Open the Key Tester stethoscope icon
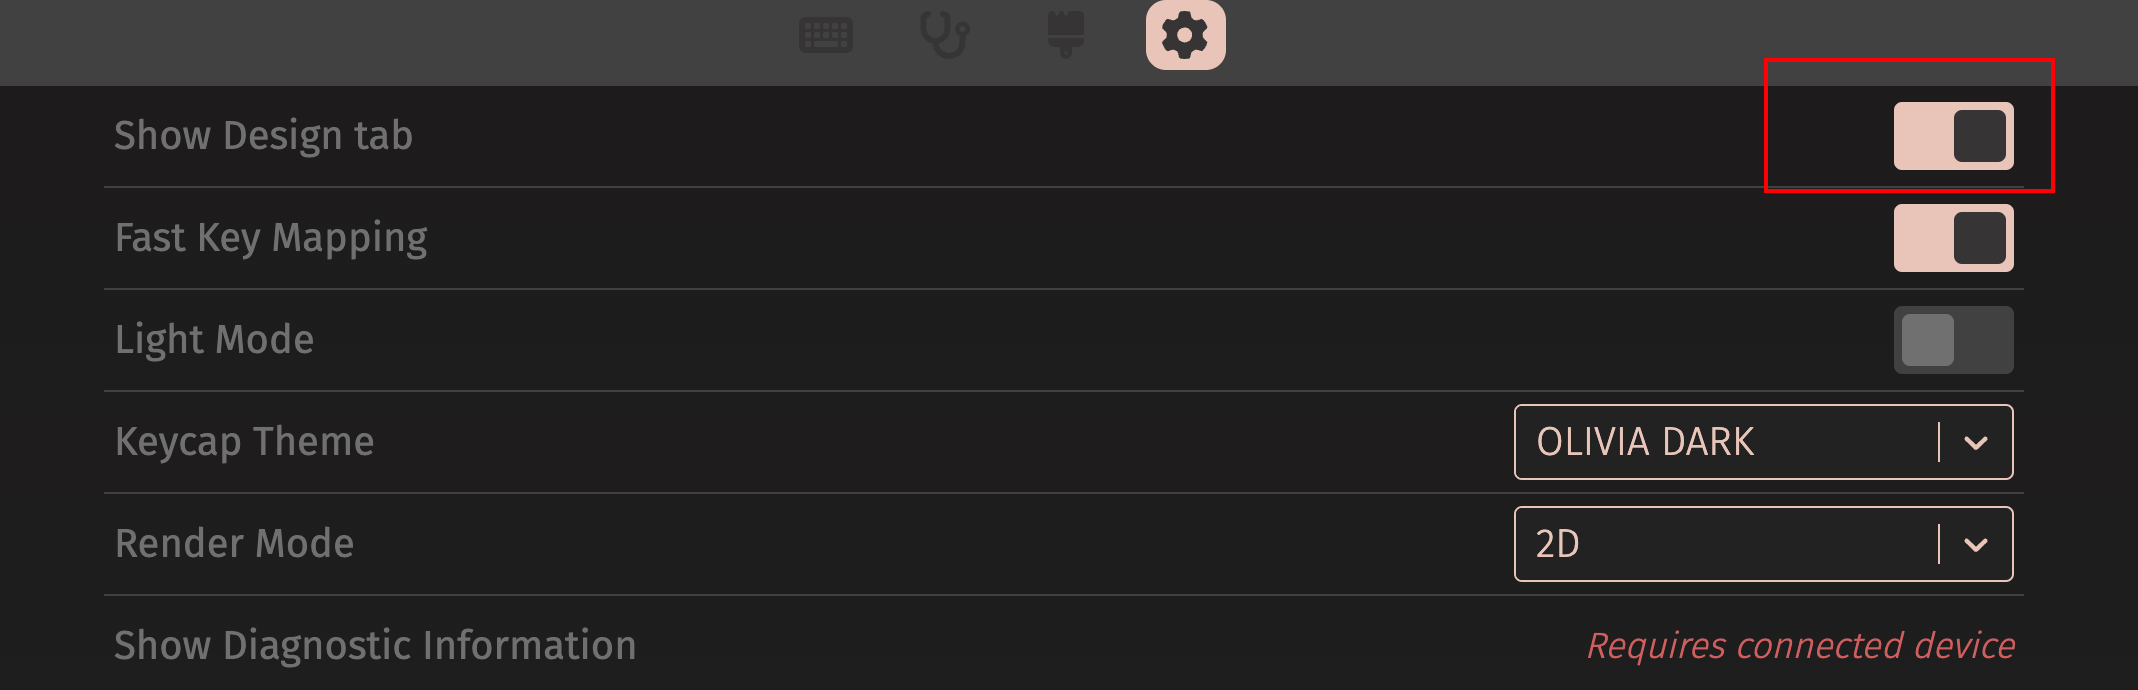This screenshot has height=690, width=2138. 945,36
